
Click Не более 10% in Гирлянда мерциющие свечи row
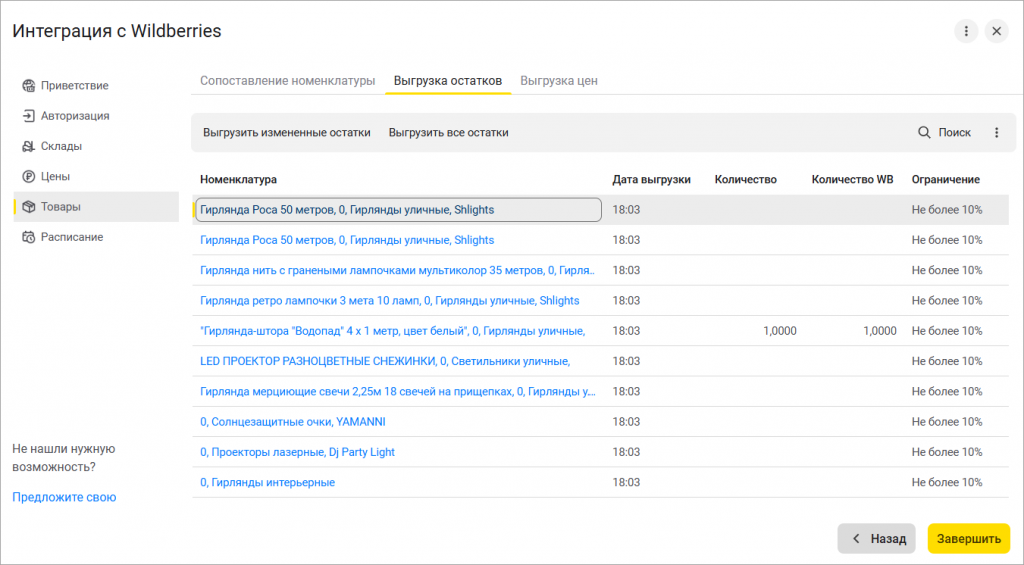947,391
